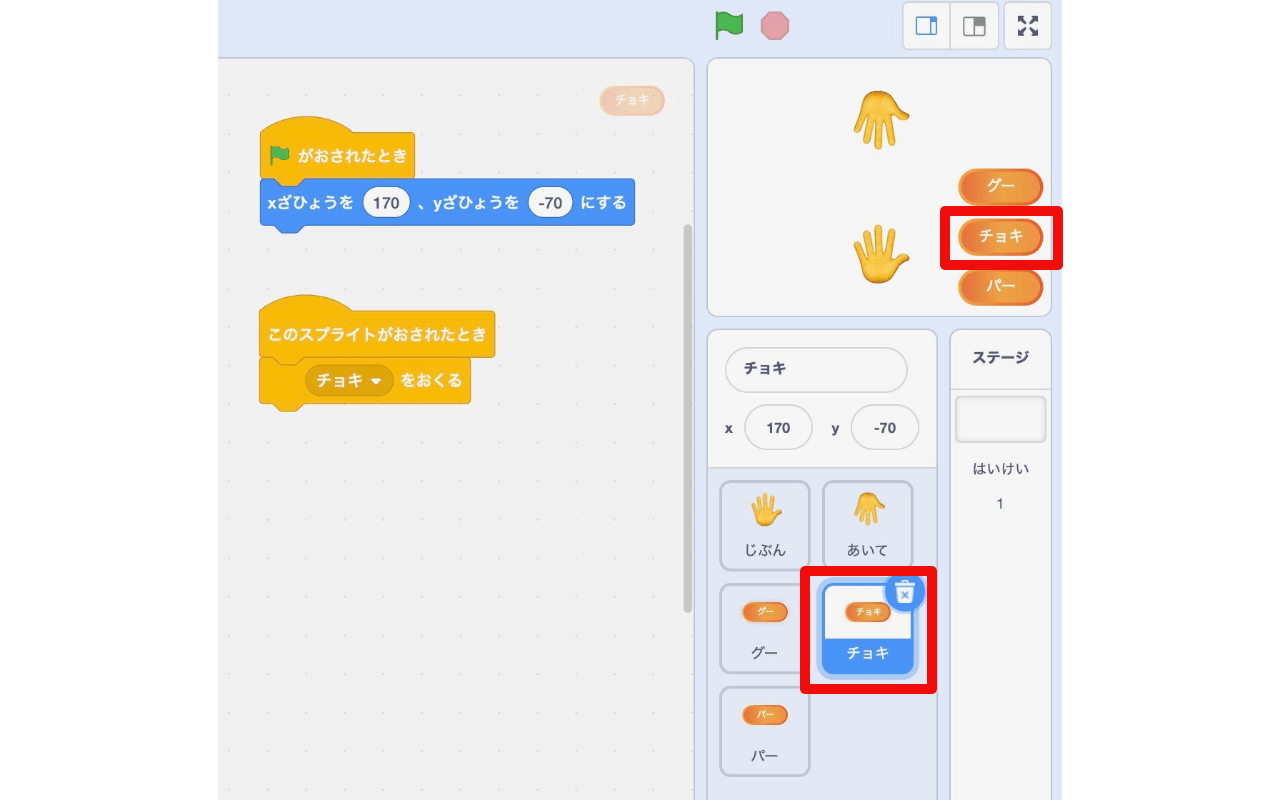Edit the sprite name field チョキ
This screenshot has width=1280, height=800.
(x=816, y=370)
